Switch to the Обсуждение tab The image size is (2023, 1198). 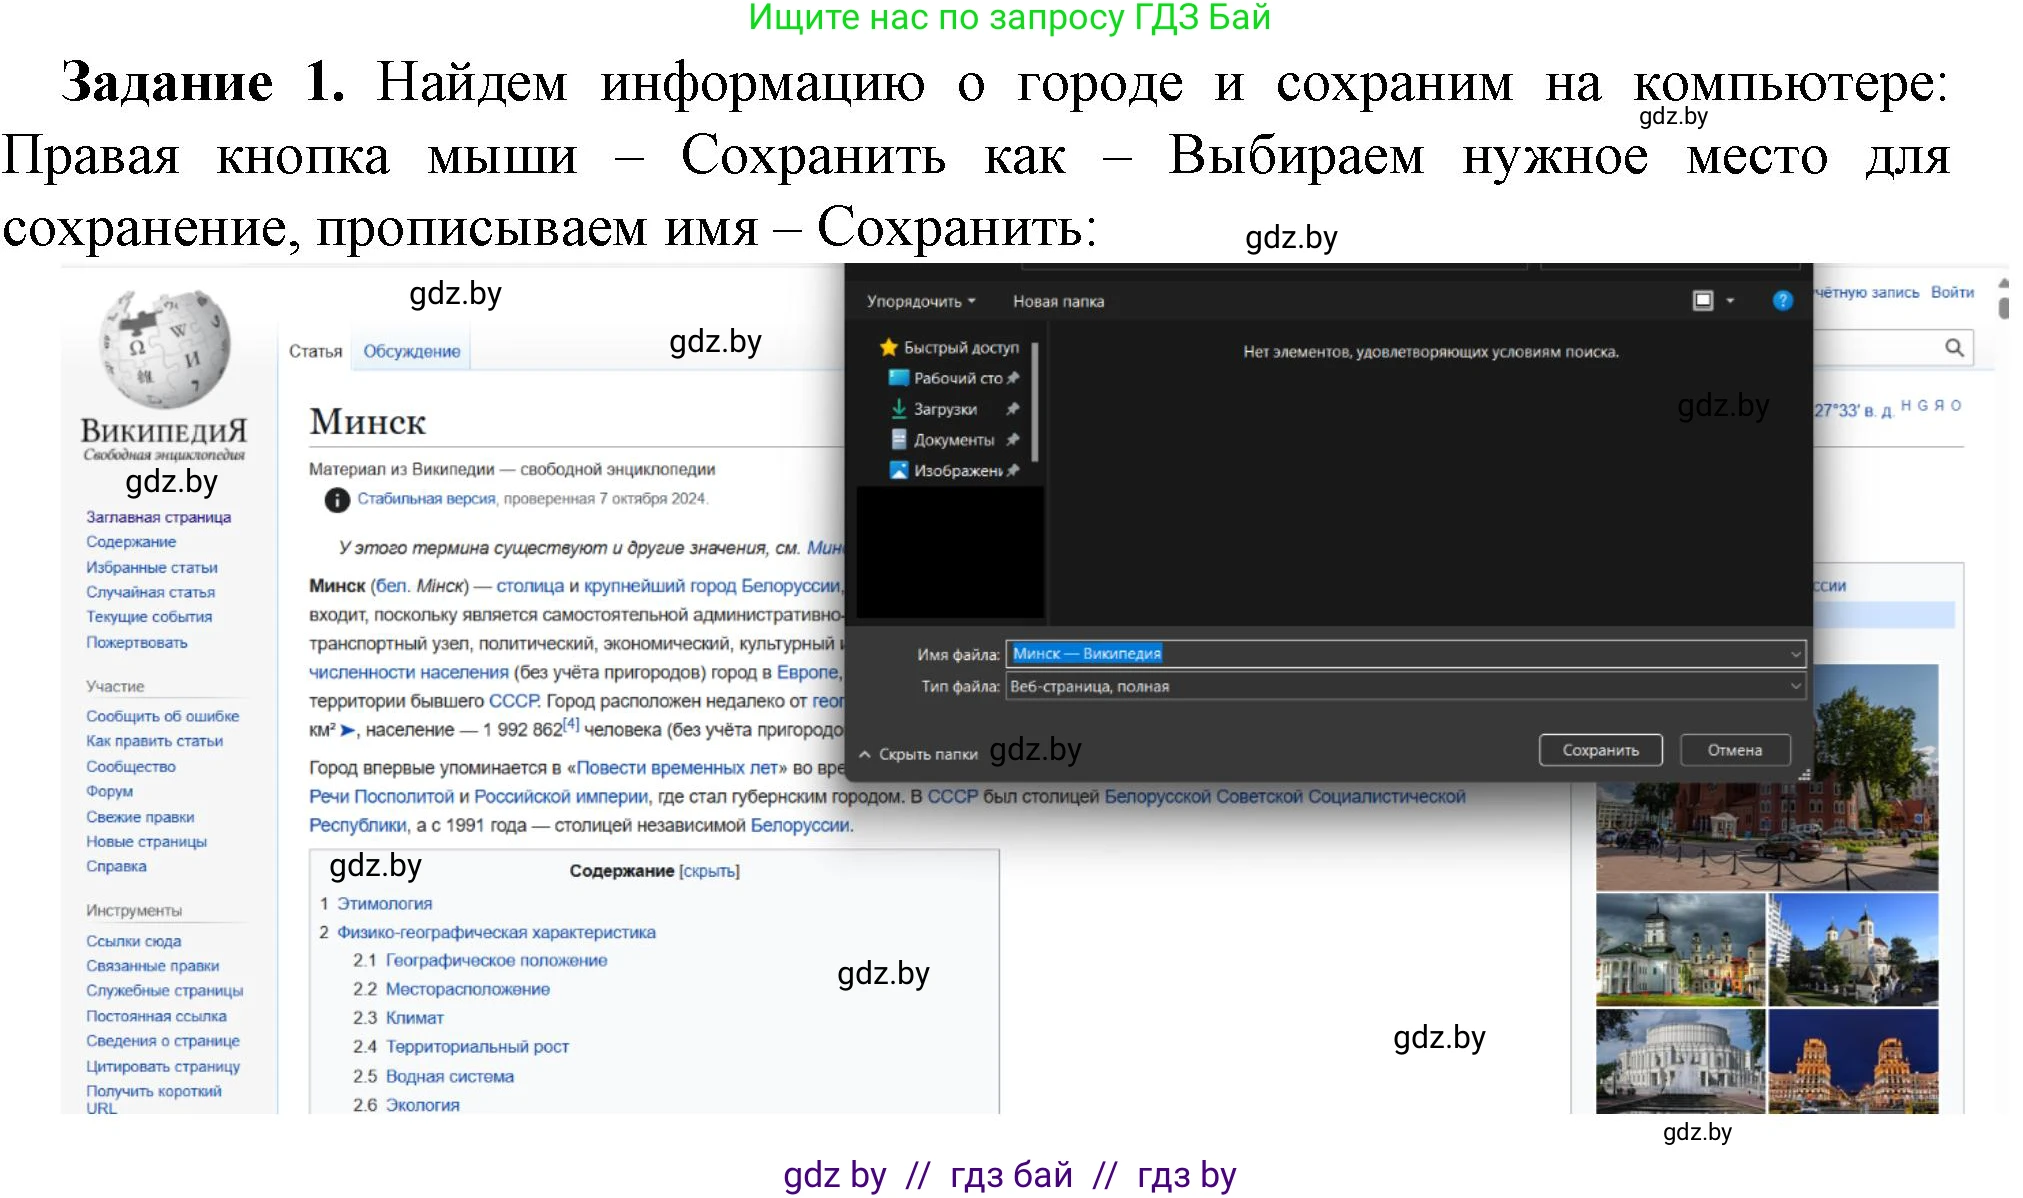[411, 350]
